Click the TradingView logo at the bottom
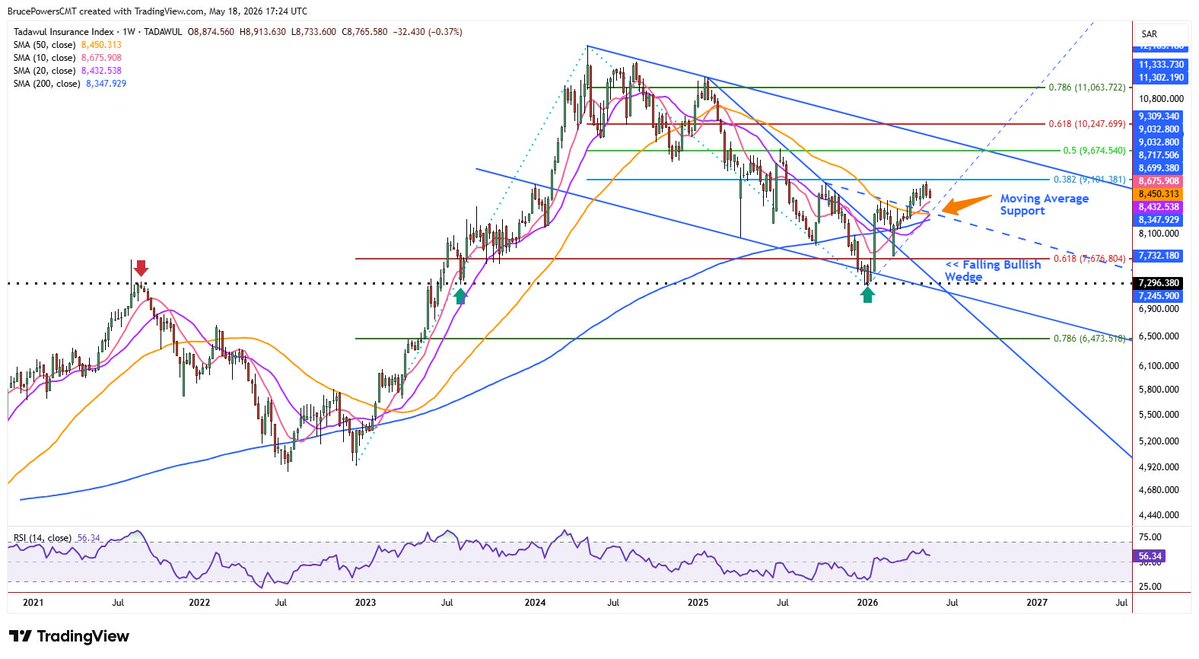The height and width of the screenshot is (659, 1199). click(x=69, y=636)
